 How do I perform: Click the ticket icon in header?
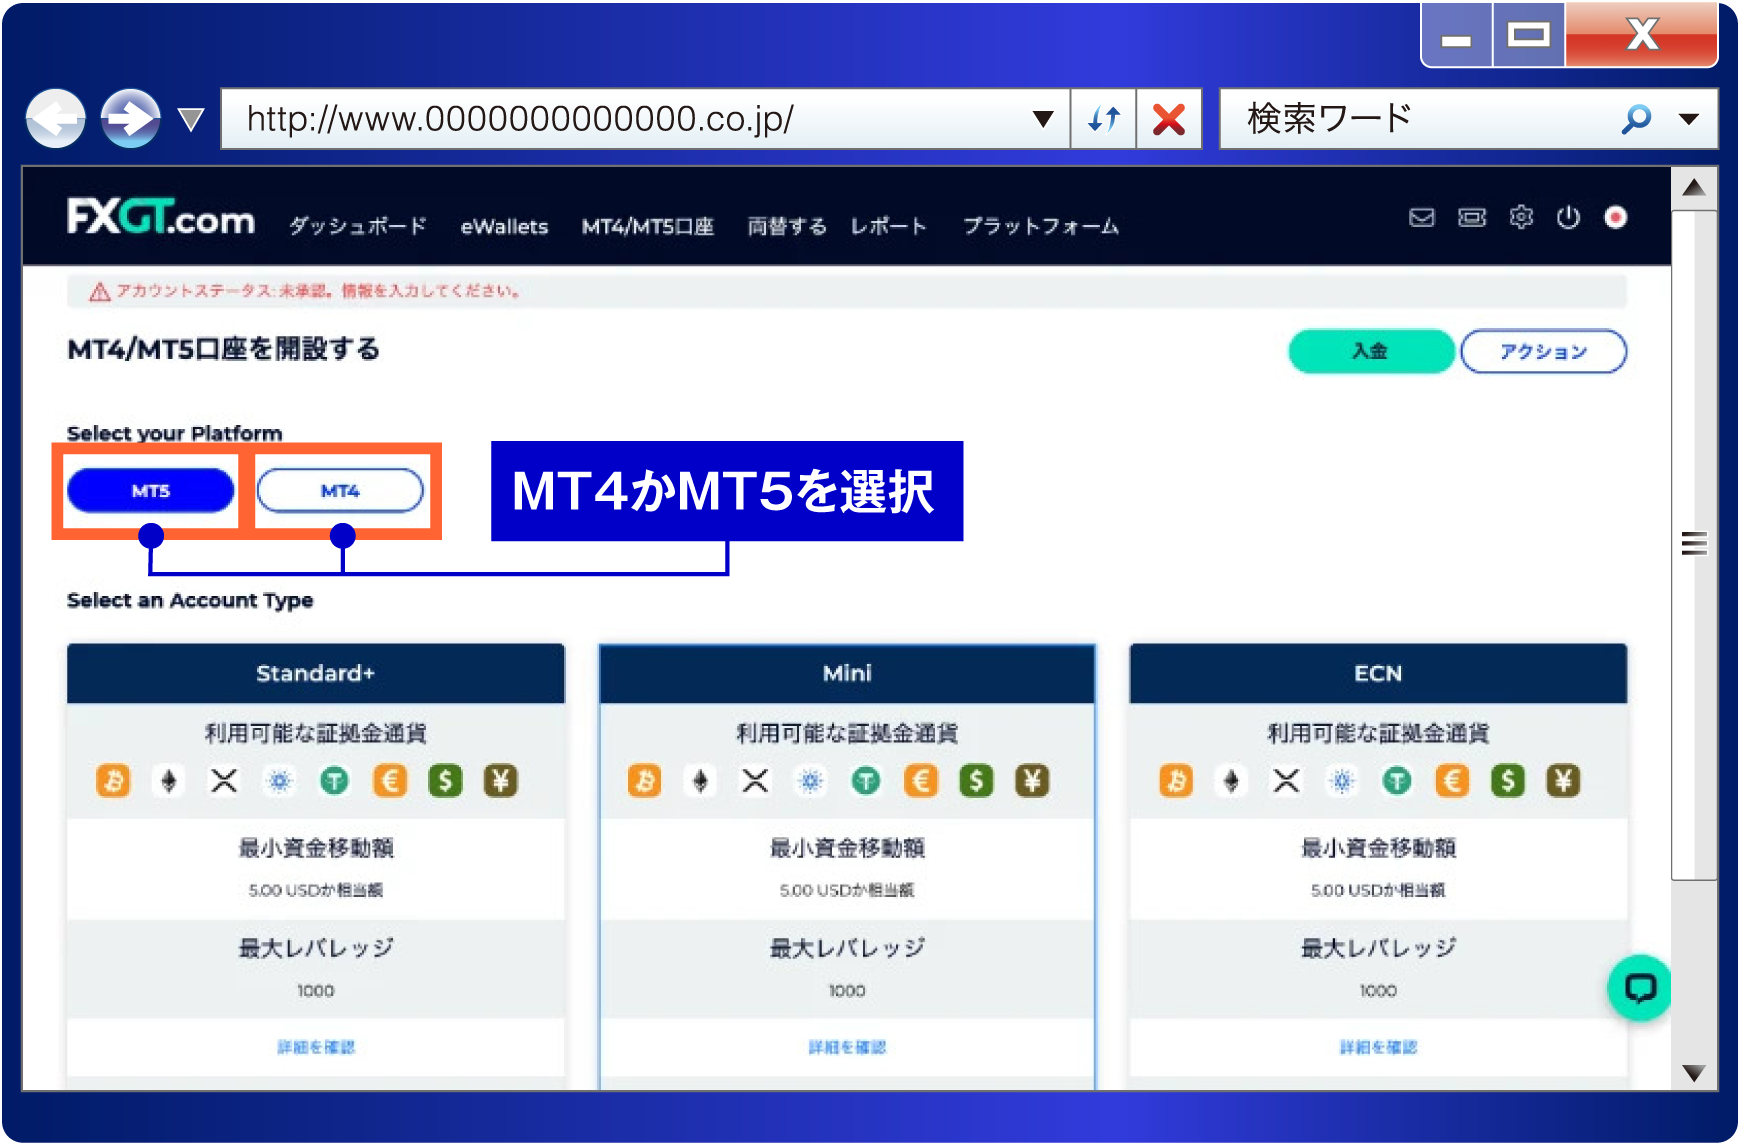[1472, 217]
